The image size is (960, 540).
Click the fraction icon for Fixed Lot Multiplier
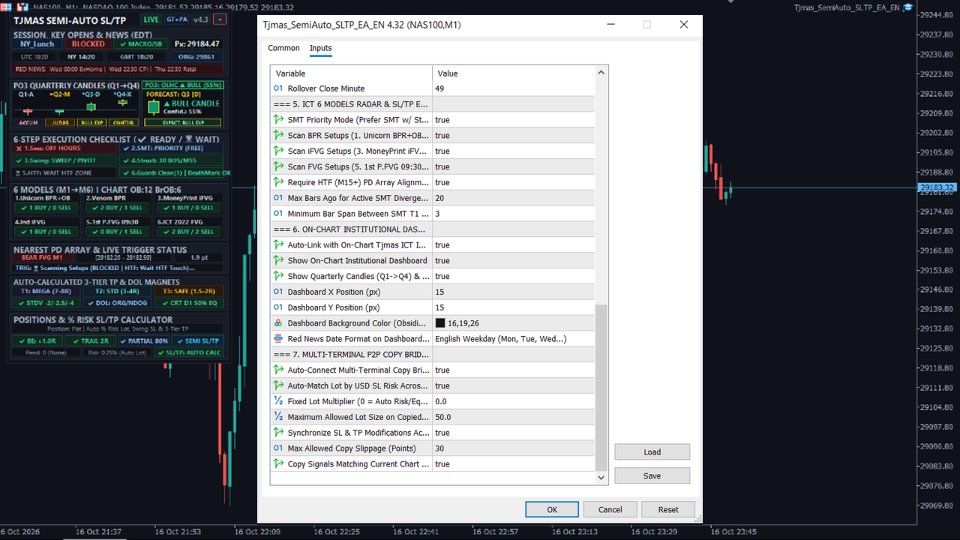pos(278,401)
